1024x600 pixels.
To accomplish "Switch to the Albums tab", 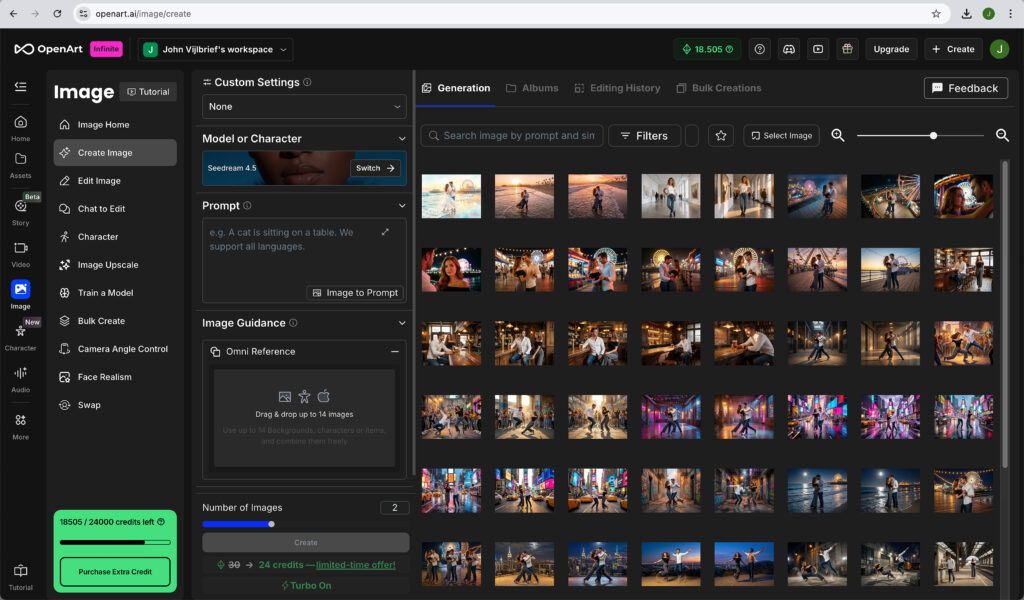I will coord(531,88).
